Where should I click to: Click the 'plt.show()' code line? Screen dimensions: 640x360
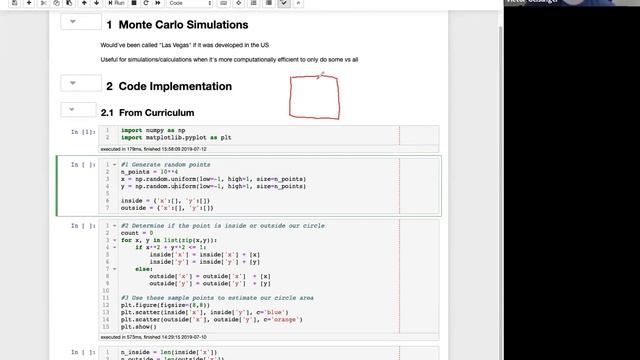[x=138, y=327]
